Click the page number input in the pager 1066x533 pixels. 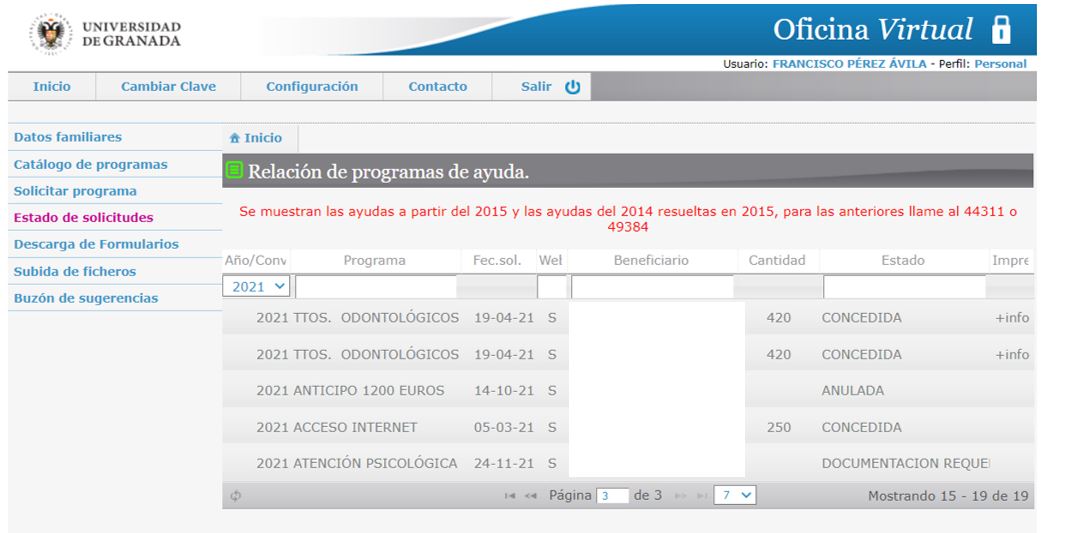612,496
